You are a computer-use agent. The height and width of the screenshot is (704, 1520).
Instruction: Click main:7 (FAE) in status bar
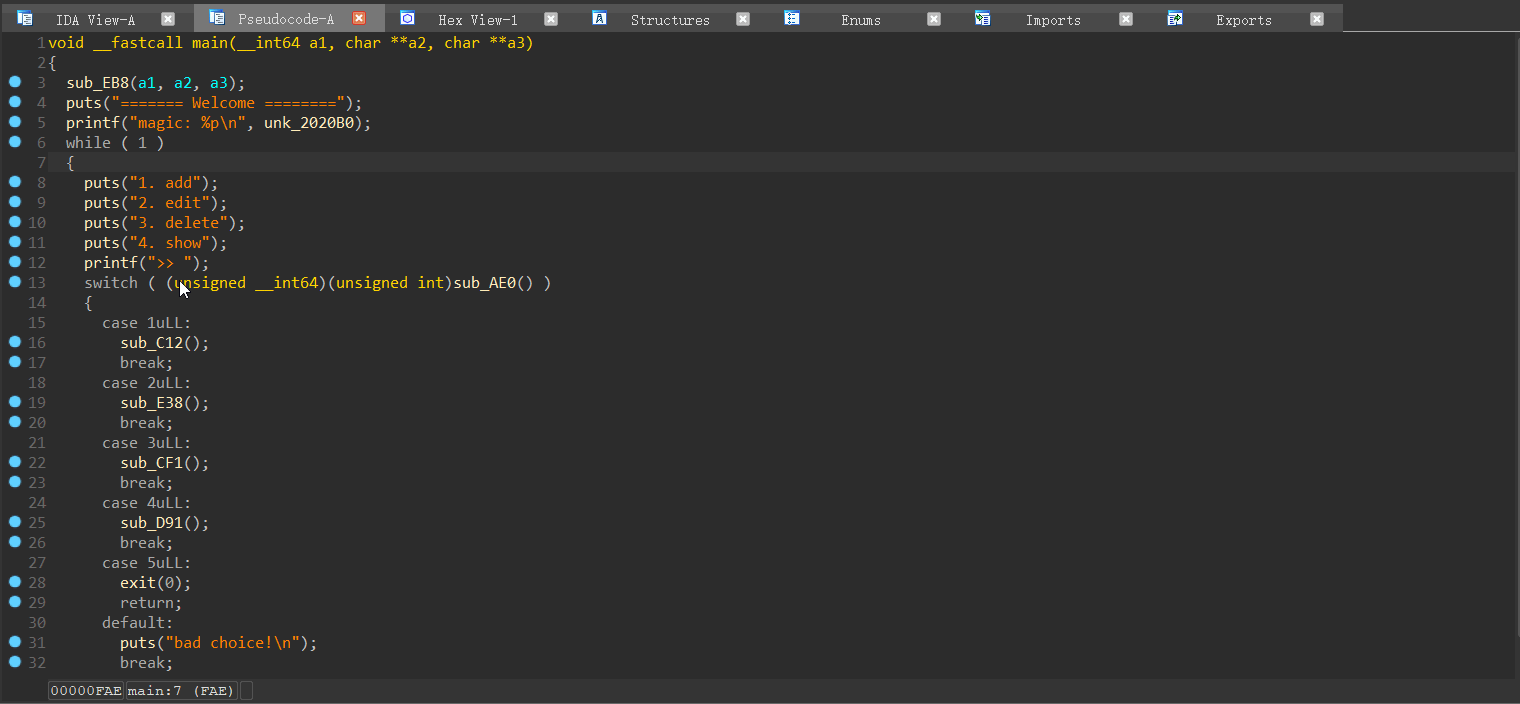point(182,691)
